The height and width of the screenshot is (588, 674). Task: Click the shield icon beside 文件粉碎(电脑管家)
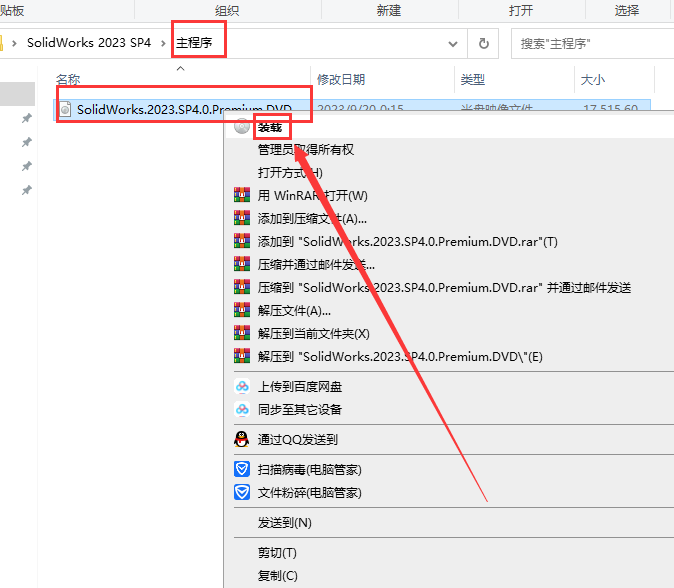point(242,492)
